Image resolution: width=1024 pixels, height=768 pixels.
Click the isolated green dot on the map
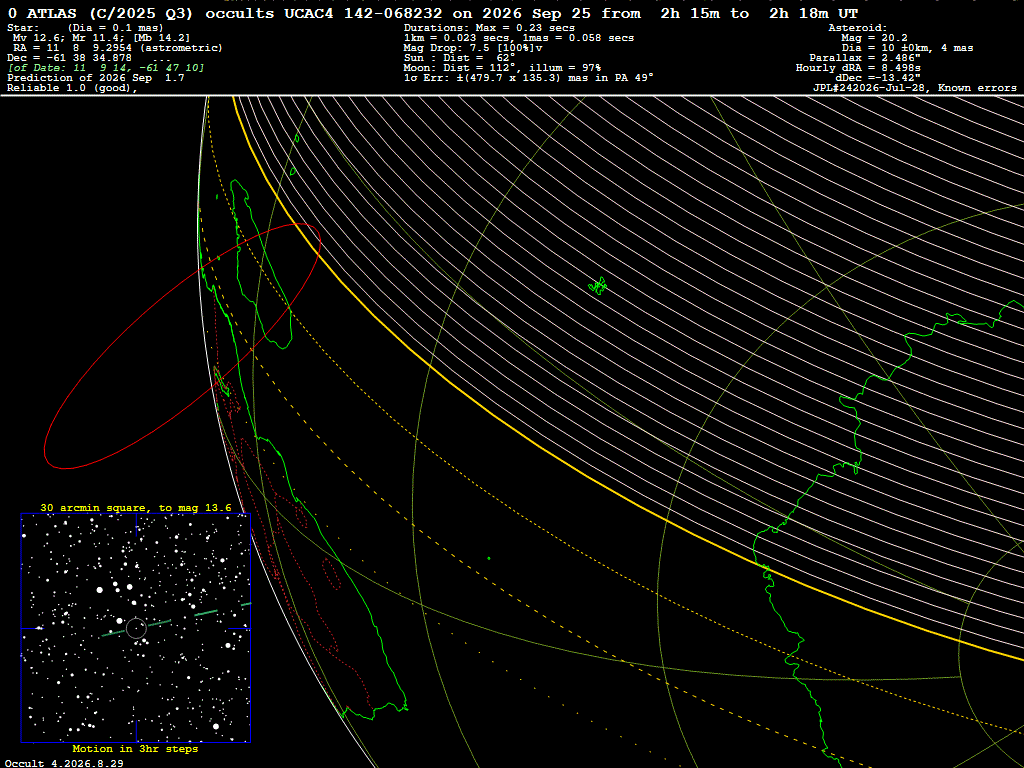[x=489, y=558]
